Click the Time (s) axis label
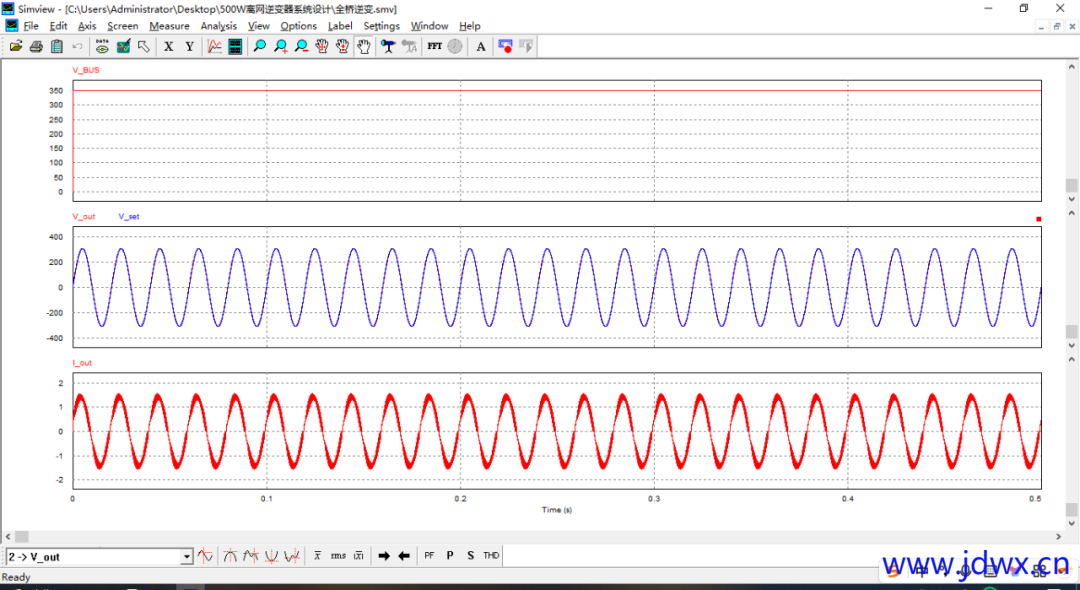Screen dimensions: 1080x590 click(557, 510)
